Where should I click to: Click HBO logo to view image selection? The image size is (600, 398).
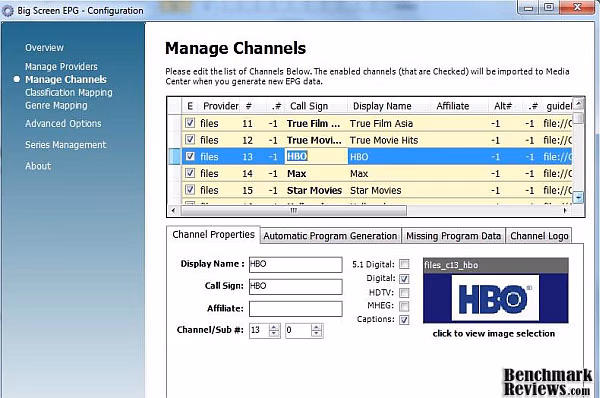click(496, 298)
